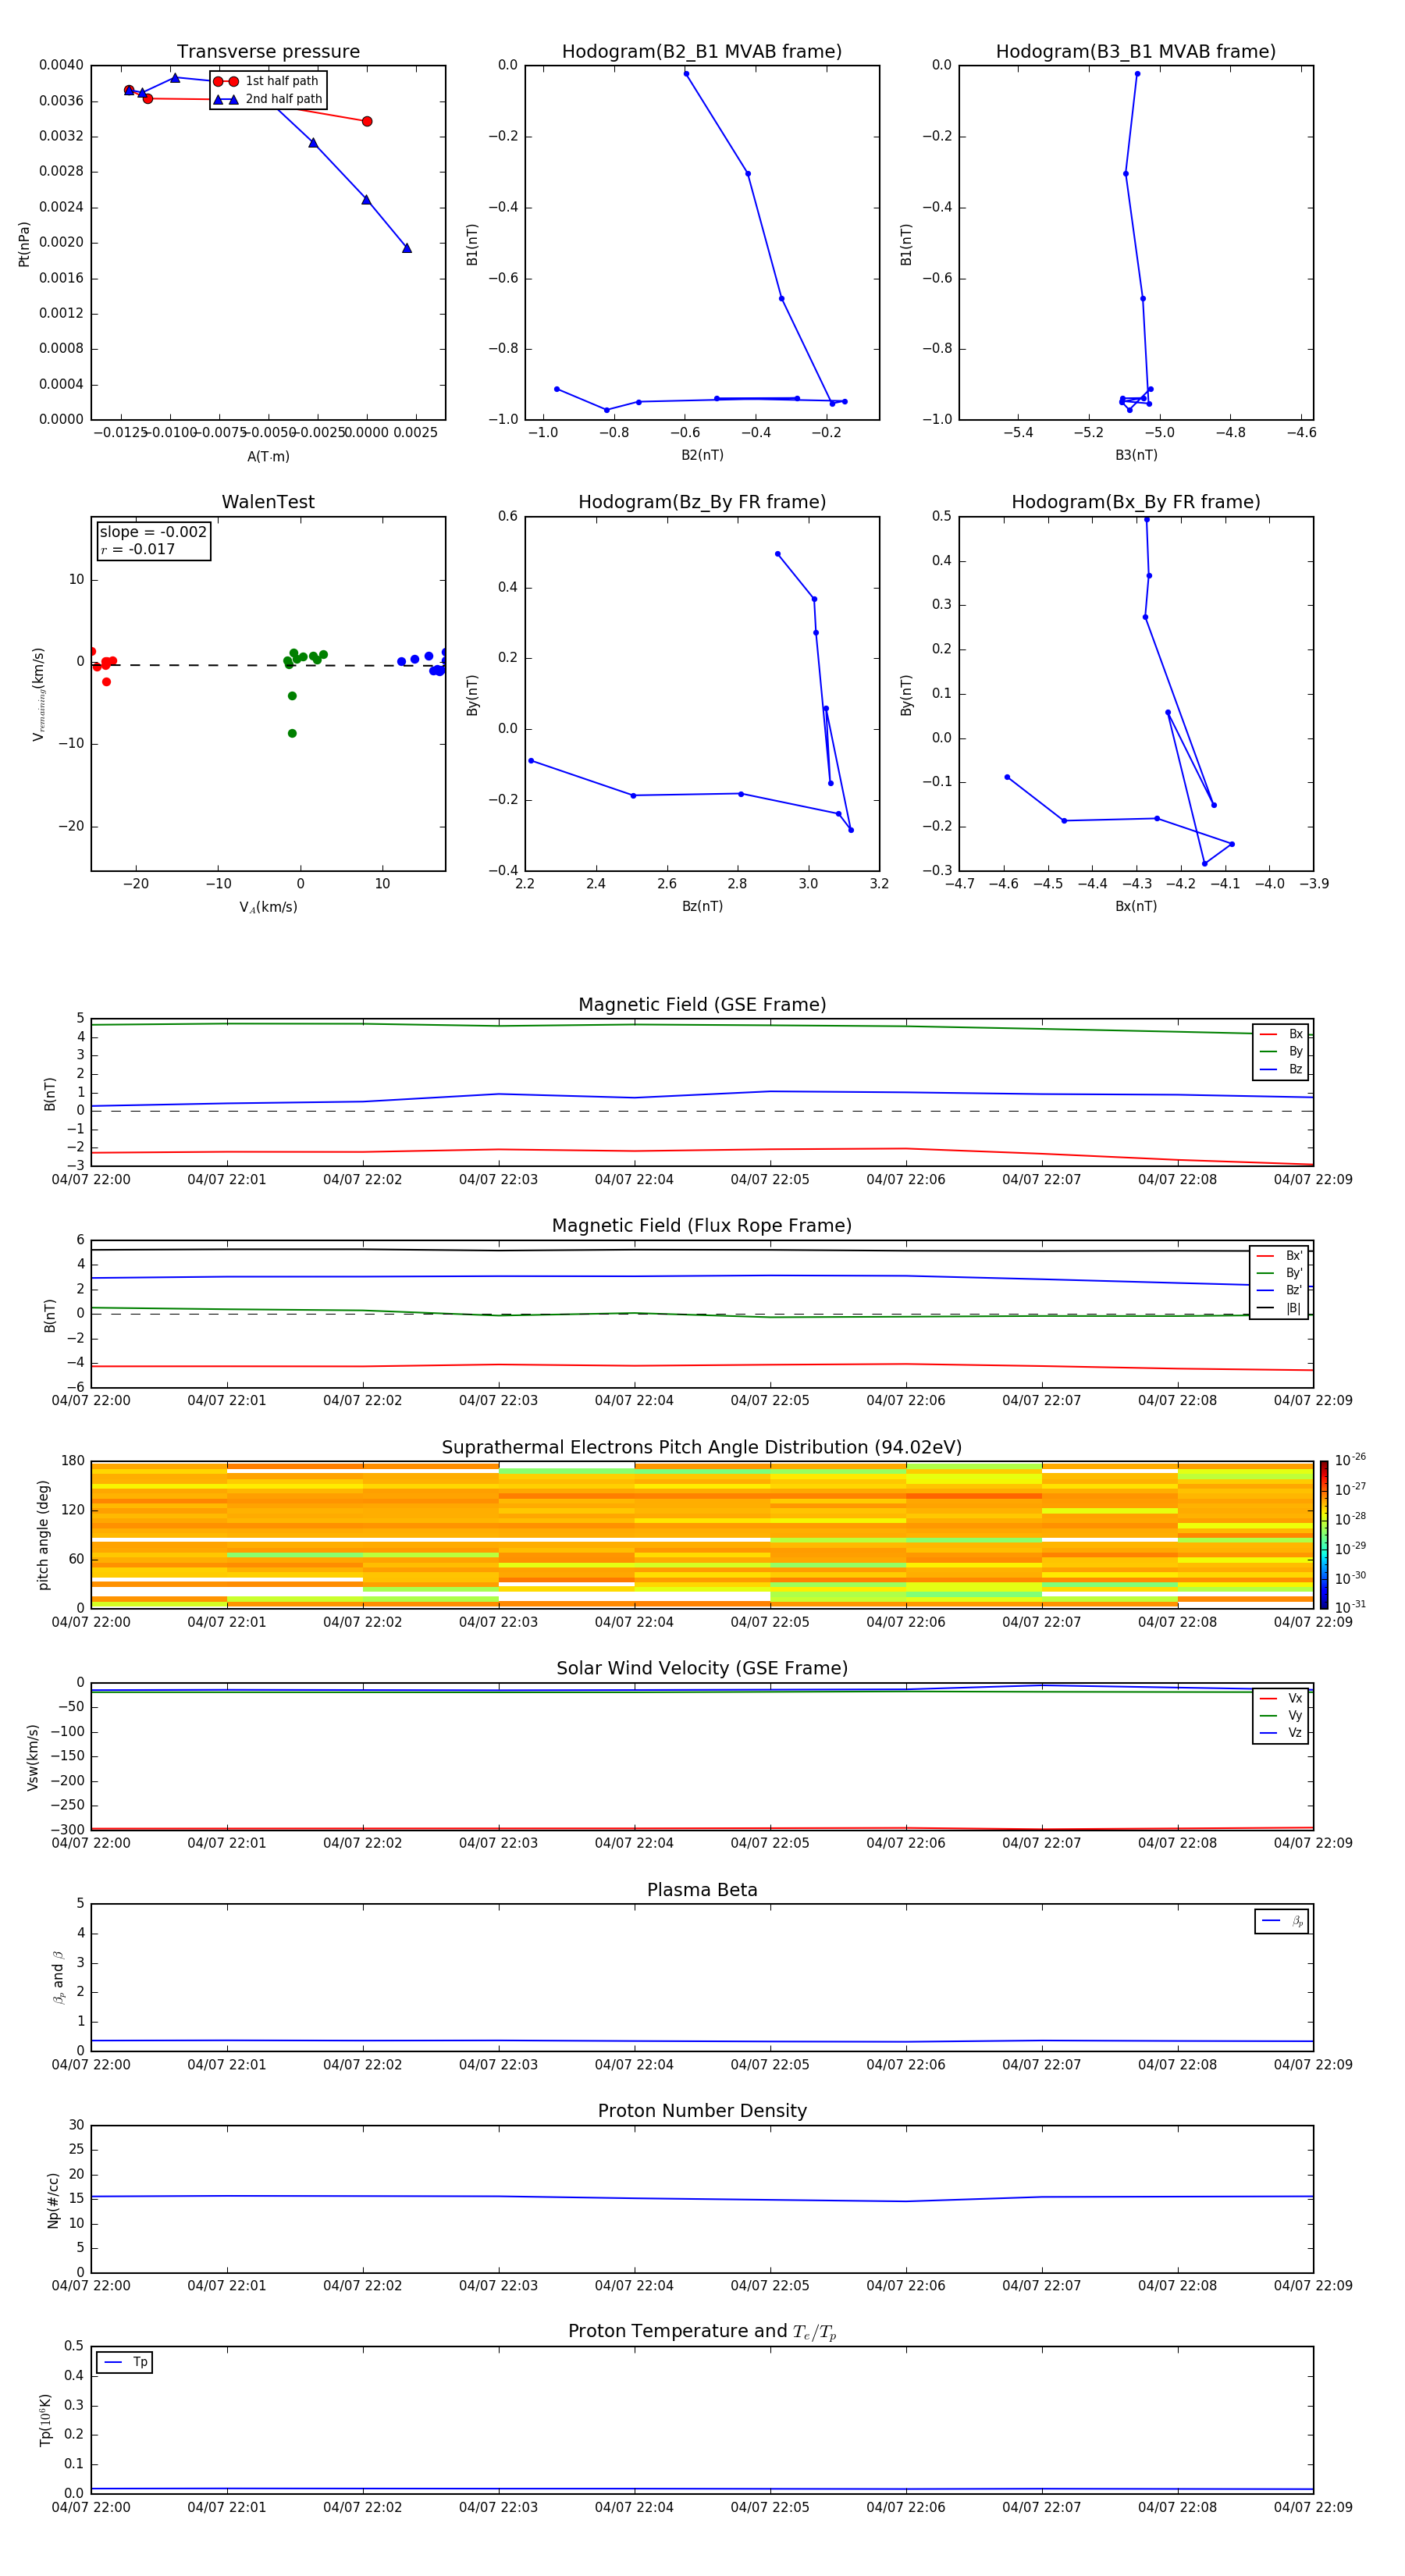Image resolution: width=1405 pixels, height=2576 pixels.
Task: Click the Bx legend entry in GSE magnetic field
Action: [1281, 1034]
